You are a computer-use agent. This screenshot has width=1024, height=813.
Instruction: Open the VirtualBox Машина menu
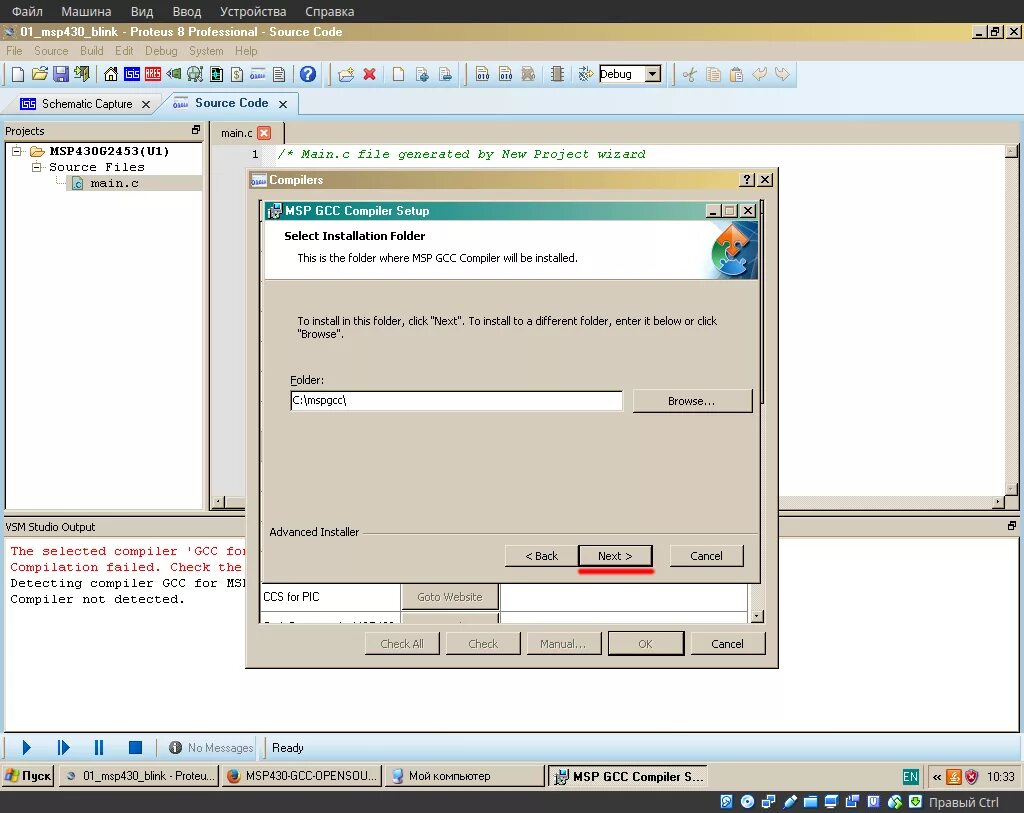pos(86,12)
